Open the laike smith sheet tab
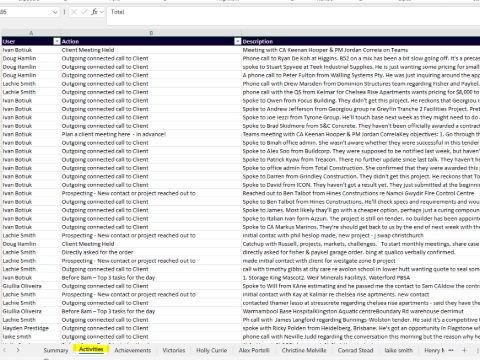 [398, 350]
